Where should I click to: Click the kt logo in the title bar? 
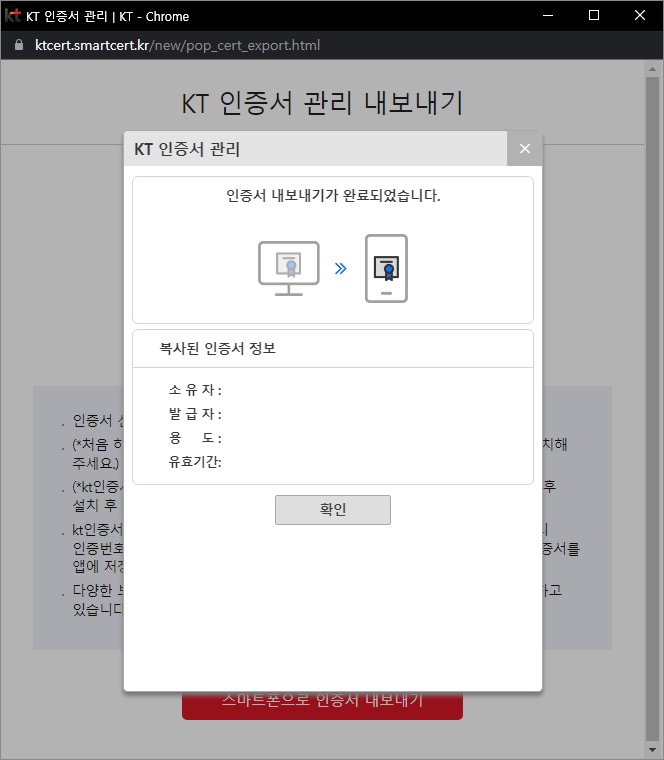(12, 16)
